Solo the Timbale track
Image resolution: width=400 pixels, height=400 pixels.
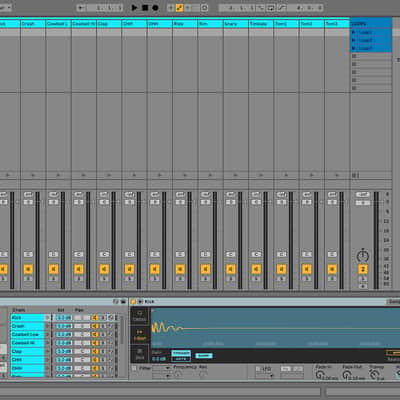[x=256, y=279]
